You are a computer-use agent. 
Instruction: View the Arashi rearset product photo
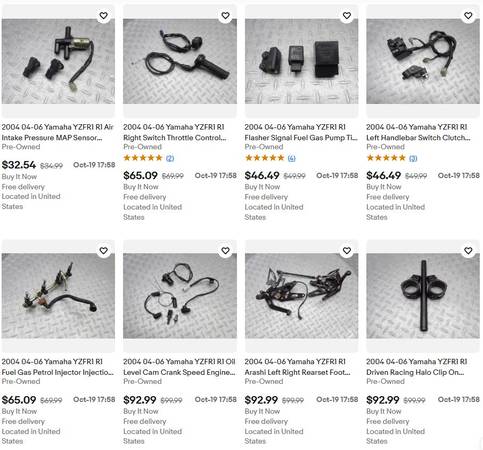click(302, 296)
